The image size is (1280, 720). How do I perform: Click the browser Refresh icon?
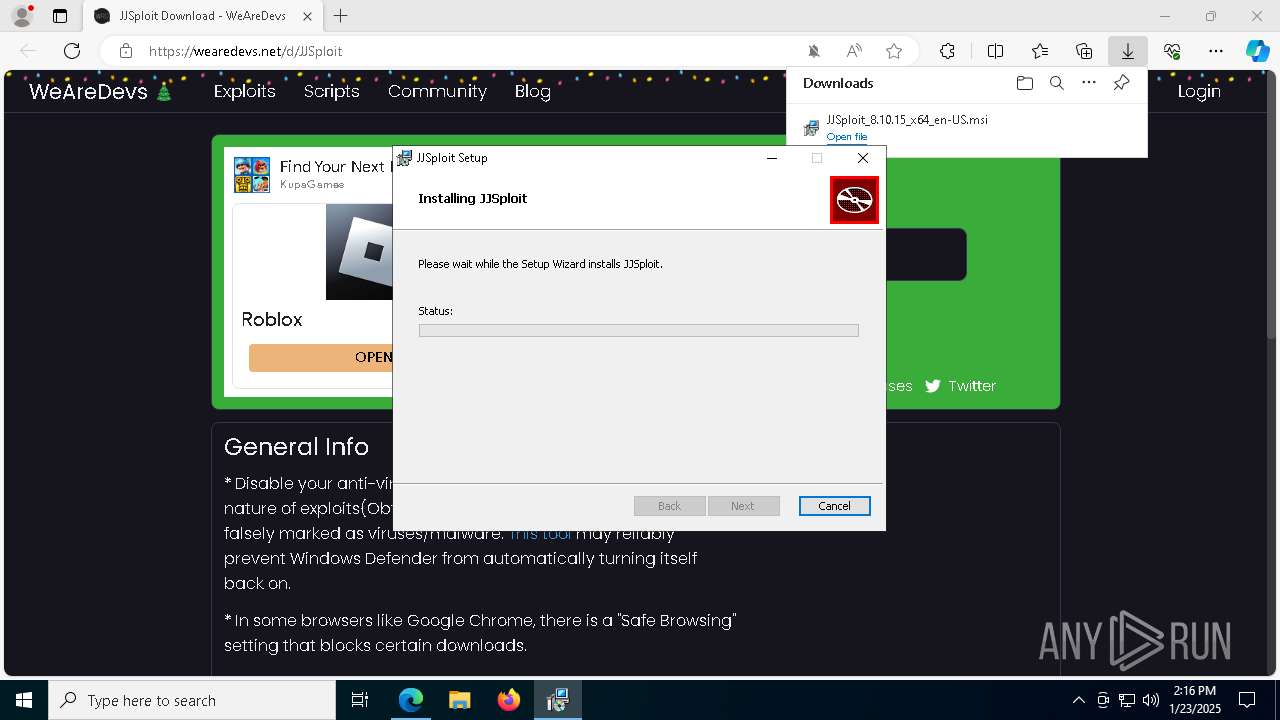(x=72, y=51)
